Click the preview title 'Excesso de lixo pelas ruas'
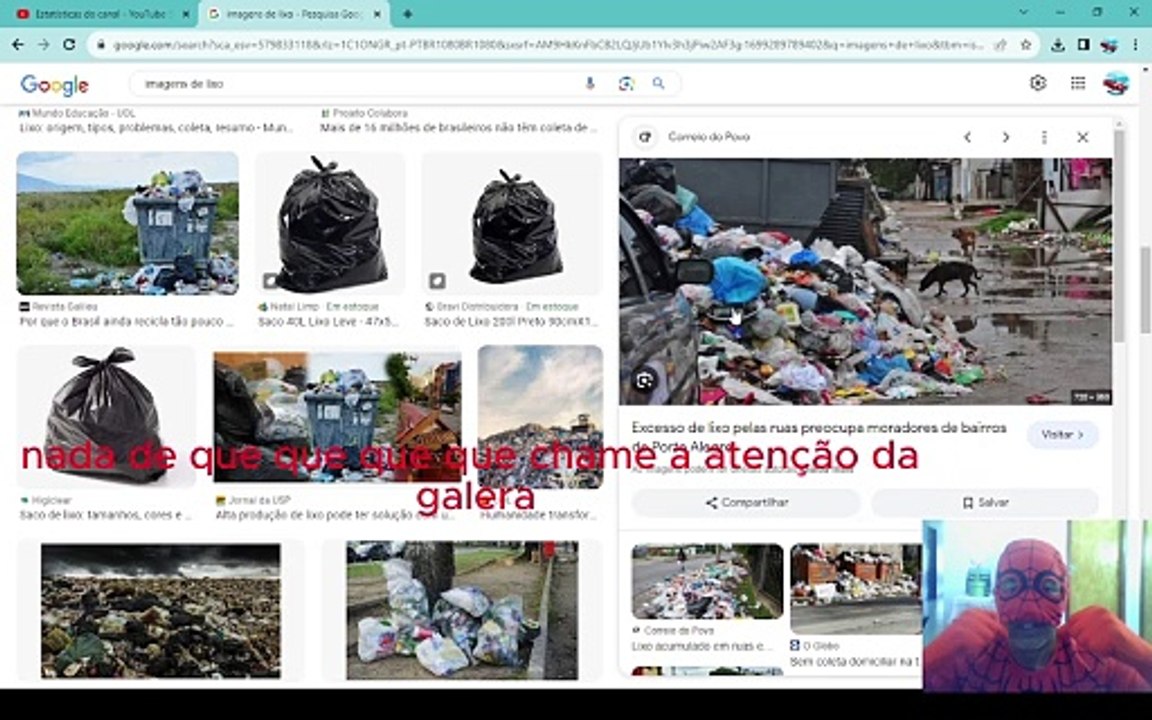 click(819, 436)
